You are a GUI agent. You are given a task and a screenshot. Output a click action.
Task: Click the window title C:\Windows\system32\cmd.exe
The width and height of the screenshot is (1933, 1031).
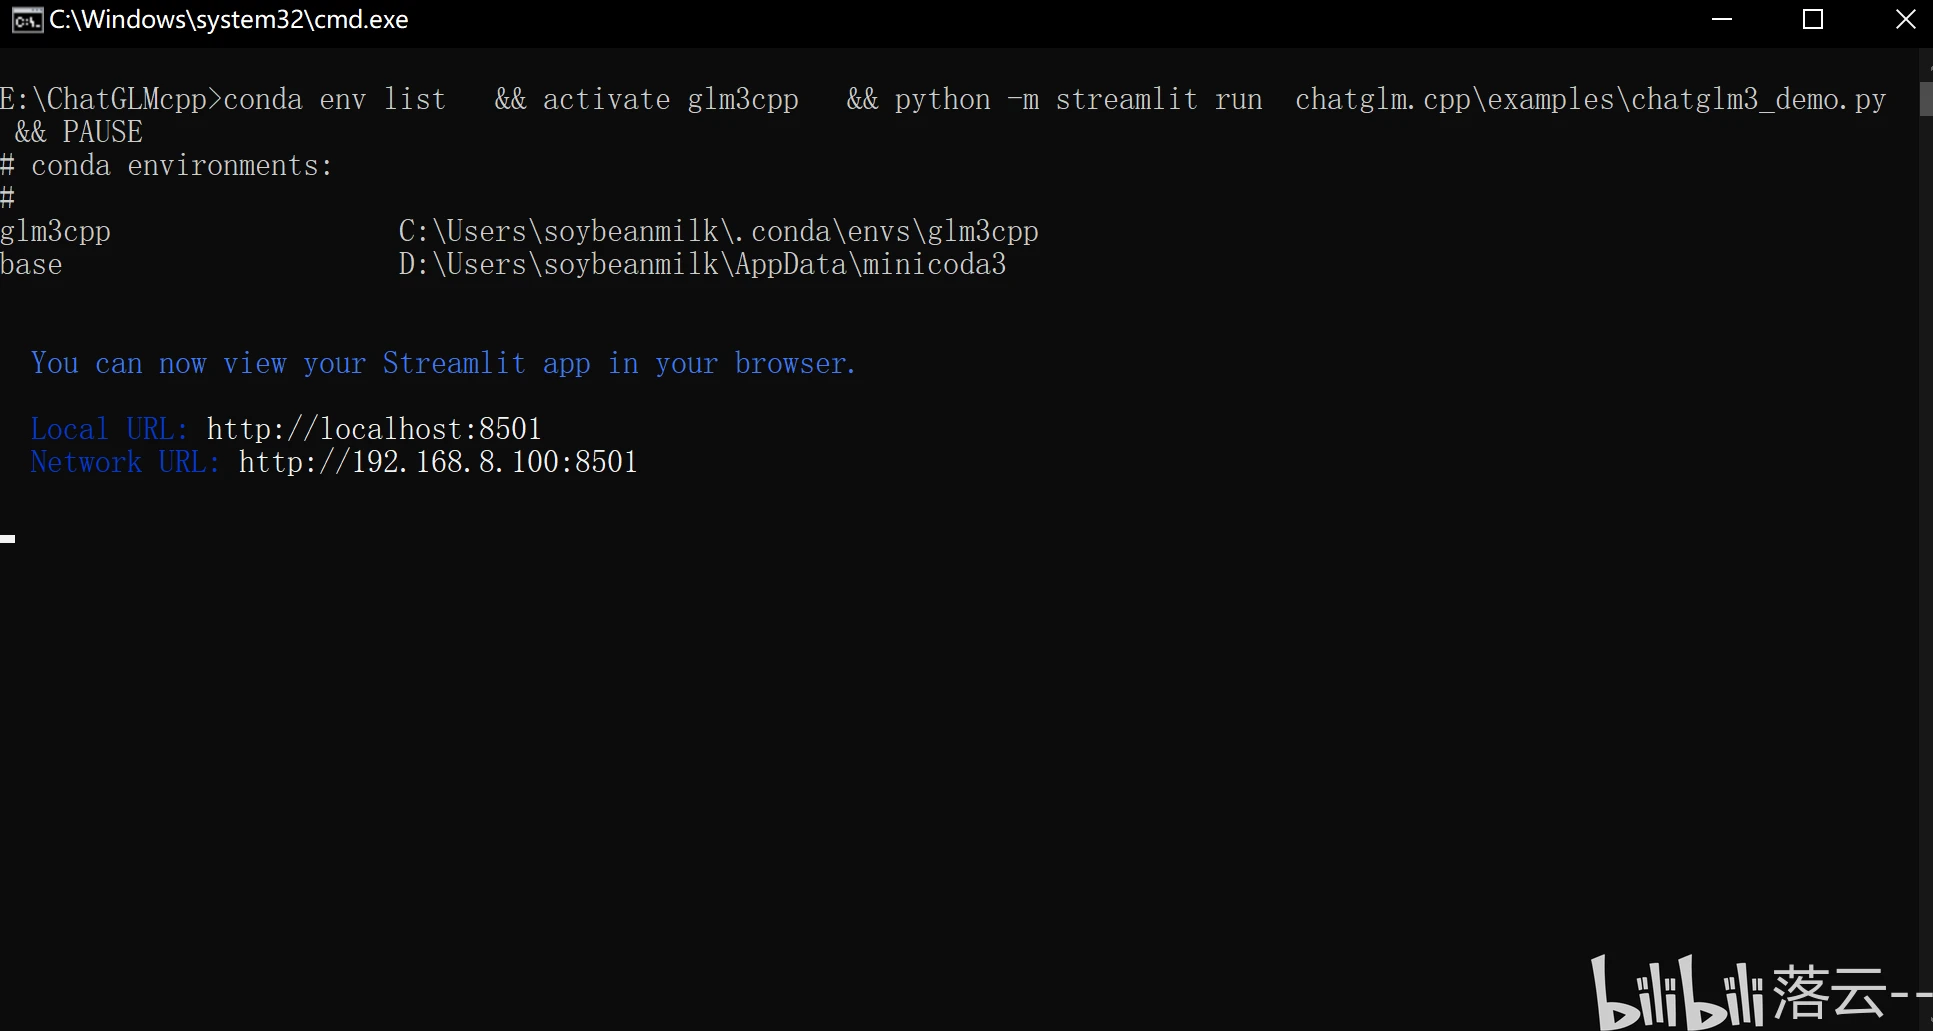click(229, 20)
